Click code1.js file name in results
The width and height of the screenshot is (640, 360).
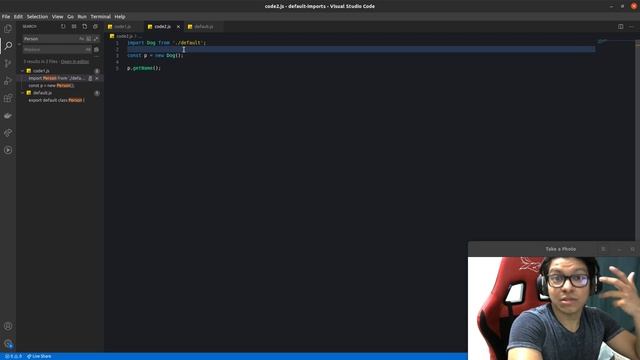[x=41, y=71]
